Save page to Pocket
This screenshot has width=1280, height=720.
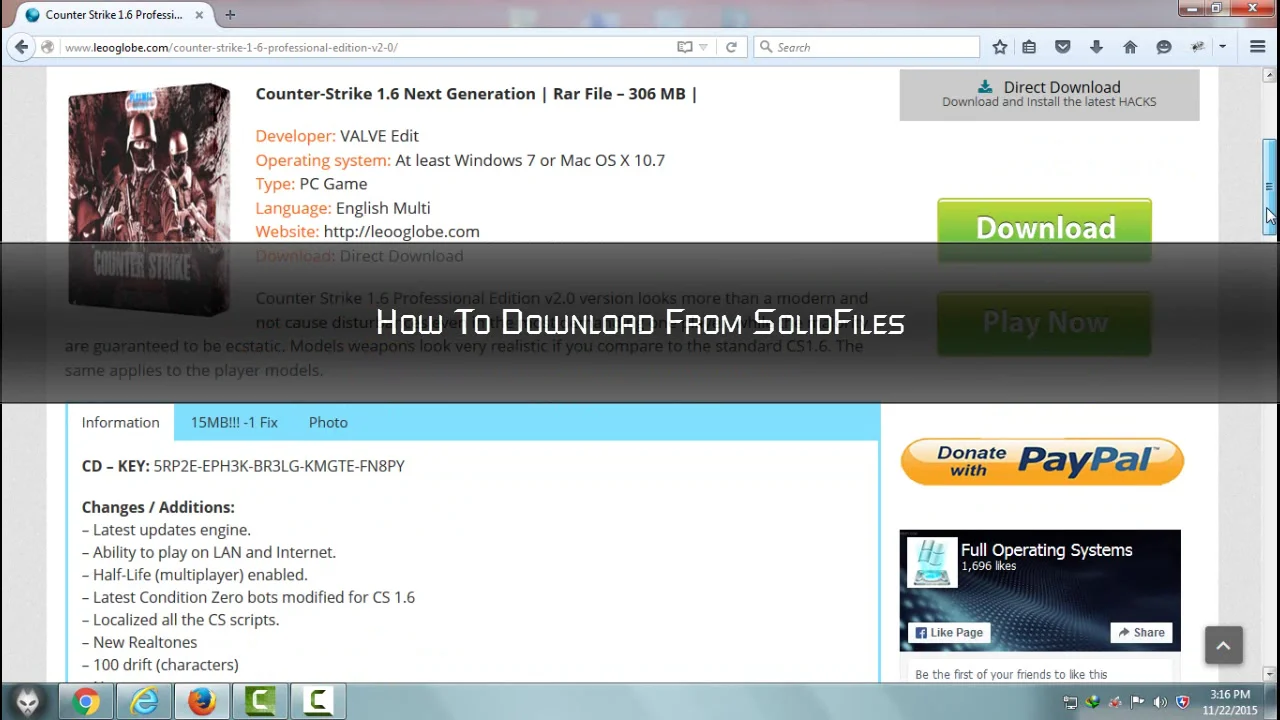click(1063, 47)
